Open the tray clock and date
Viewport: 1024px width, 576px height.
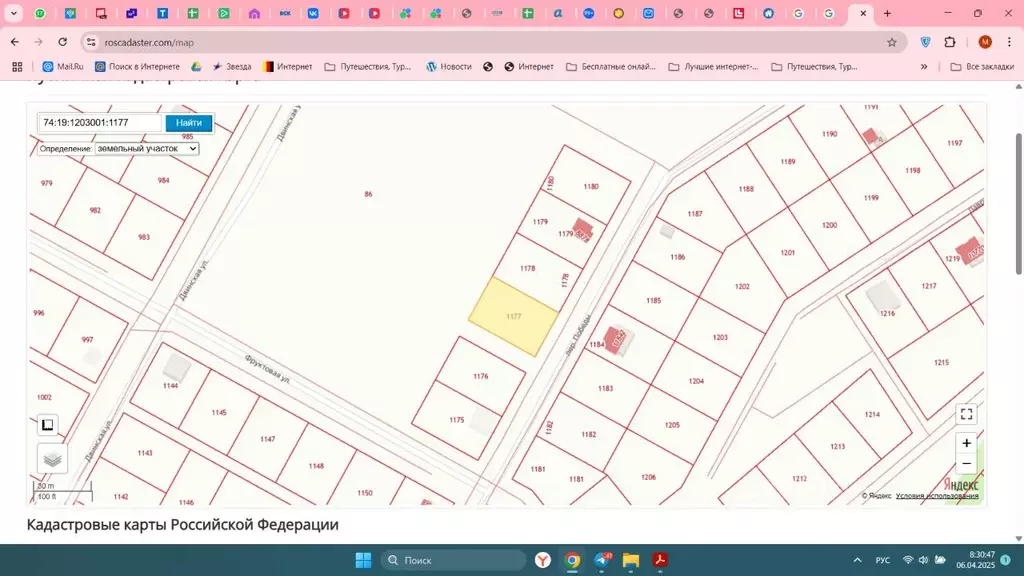coord(976,560)
